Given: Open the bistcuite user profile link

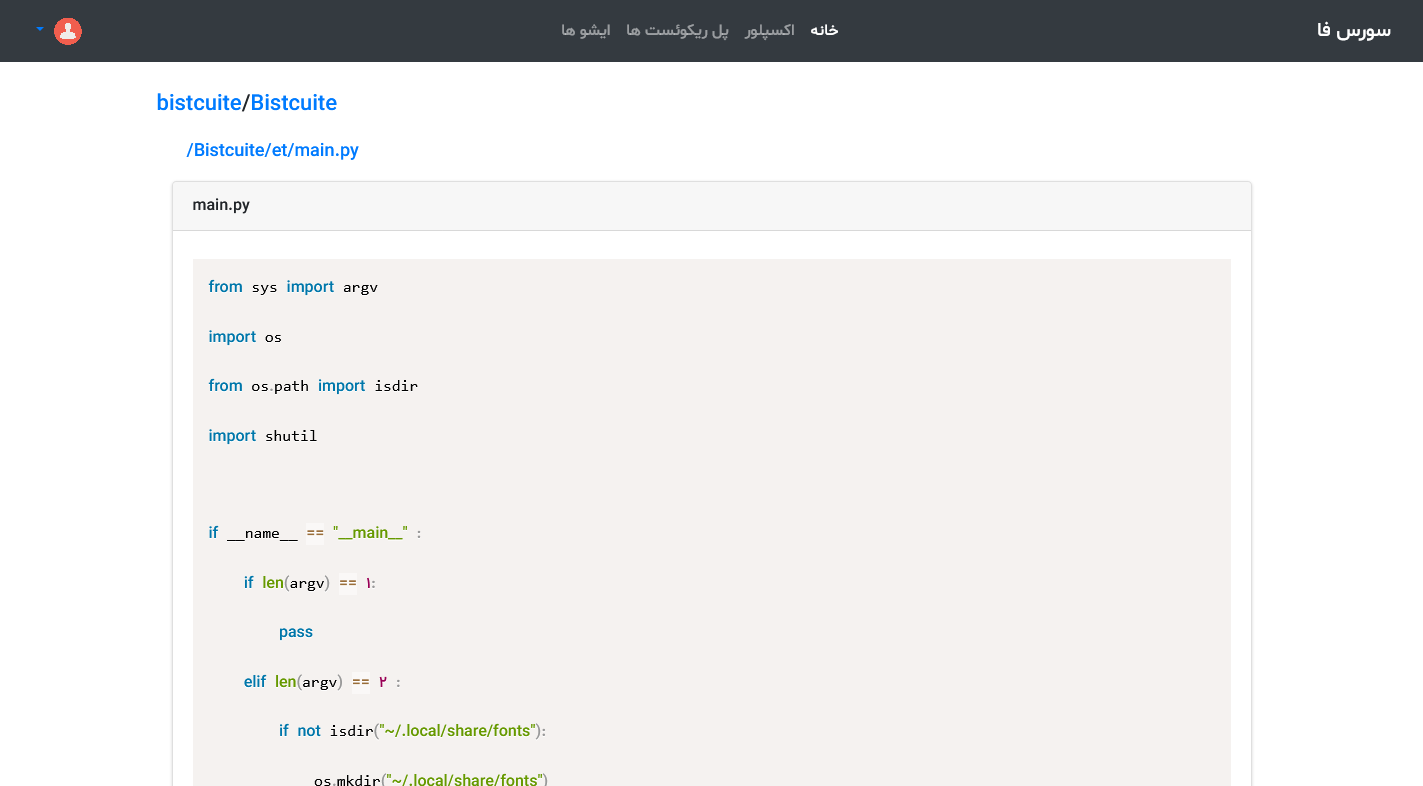Looking at the screenshot, I should (199, 103).
